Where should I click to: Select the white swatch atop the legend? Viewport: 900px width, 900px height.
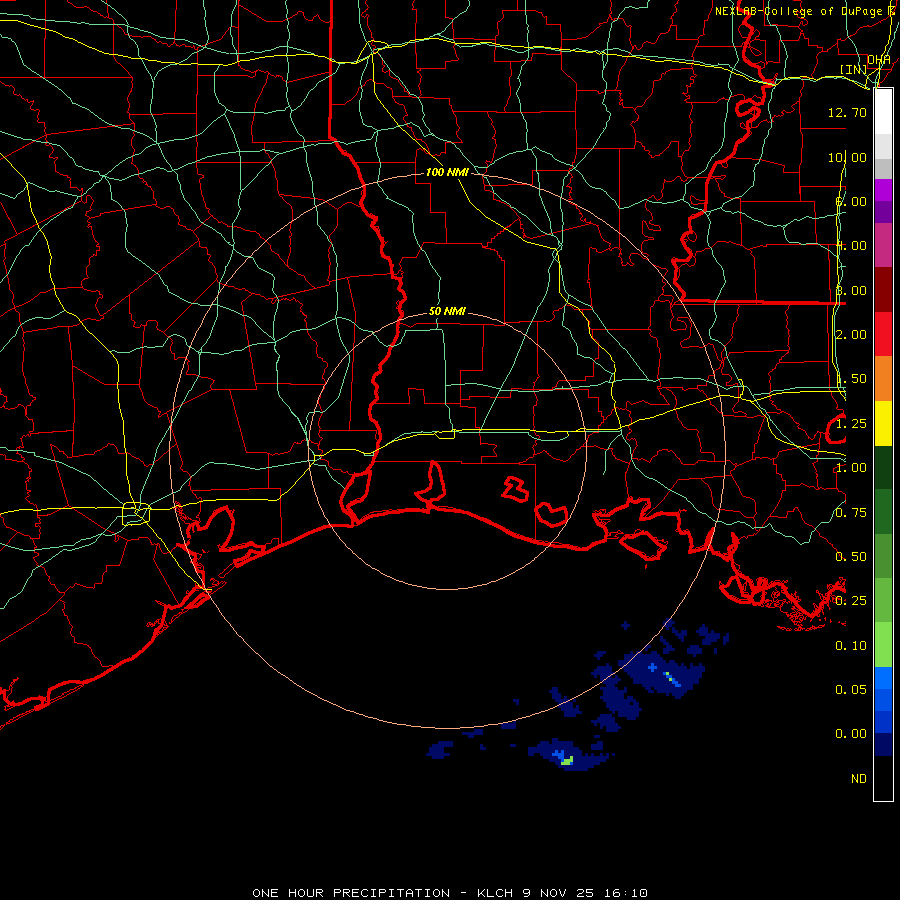coord(883,111)
